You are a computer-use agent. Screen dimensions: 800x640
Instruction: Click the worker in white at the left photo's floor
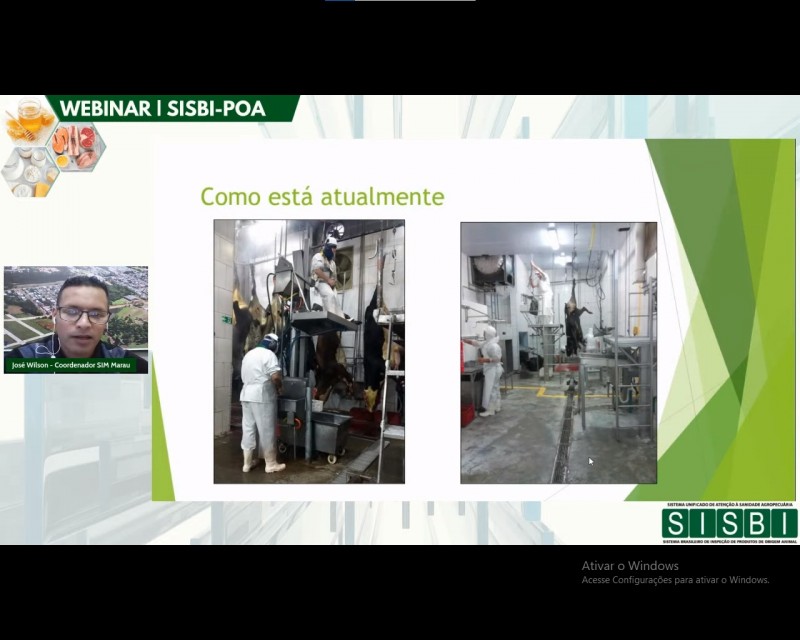(x=261, y=403)
